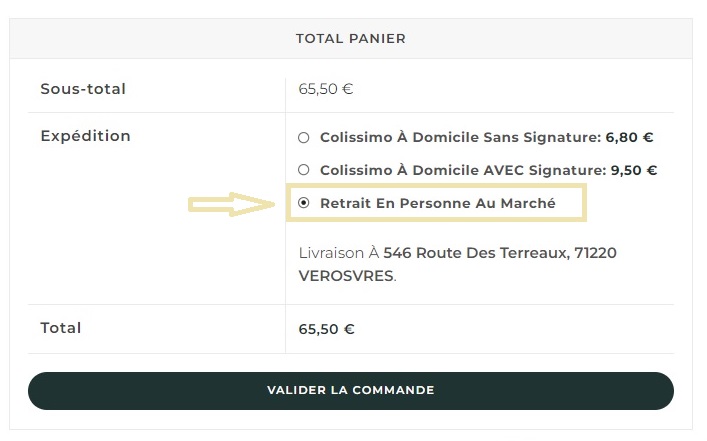The width and height of the screenshot is (707, 441).
Task: Click the 'Colissimo À Domicile Sans Signature' label text
Action: coord(460,138)
